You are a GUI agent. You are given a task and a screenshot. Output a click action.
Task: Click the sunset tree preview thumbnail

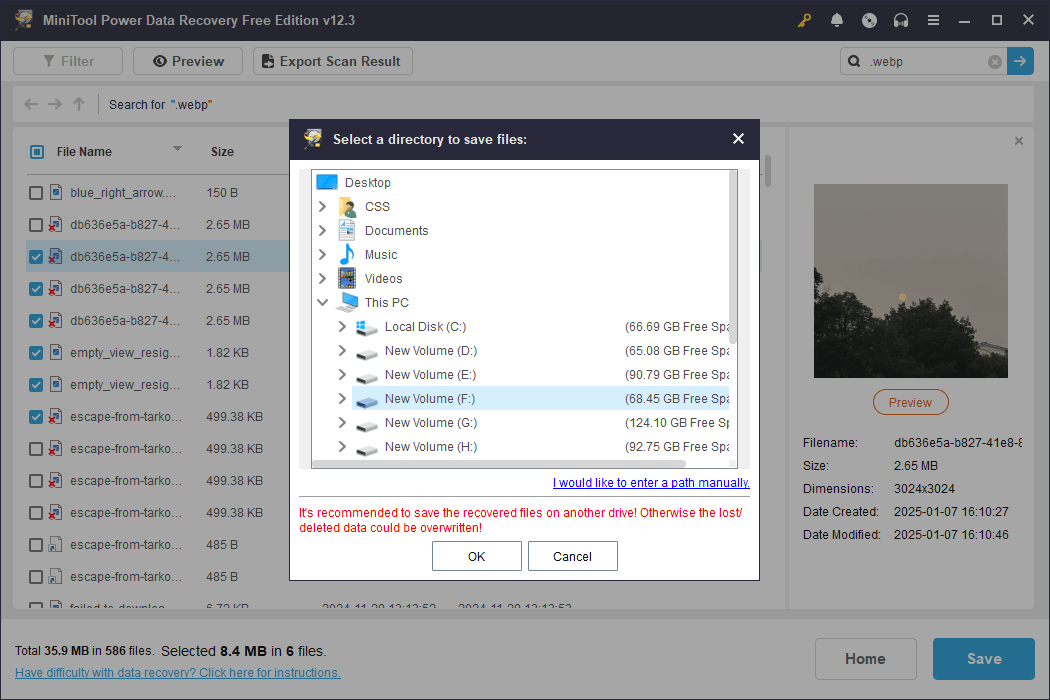pos(911,281)
